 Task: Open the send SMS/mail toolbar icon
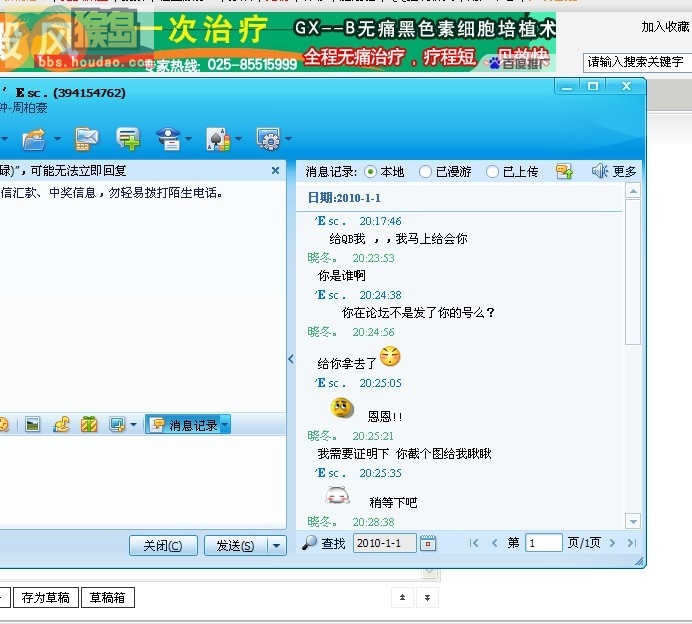pyautogui.click(x=86, y=139)
